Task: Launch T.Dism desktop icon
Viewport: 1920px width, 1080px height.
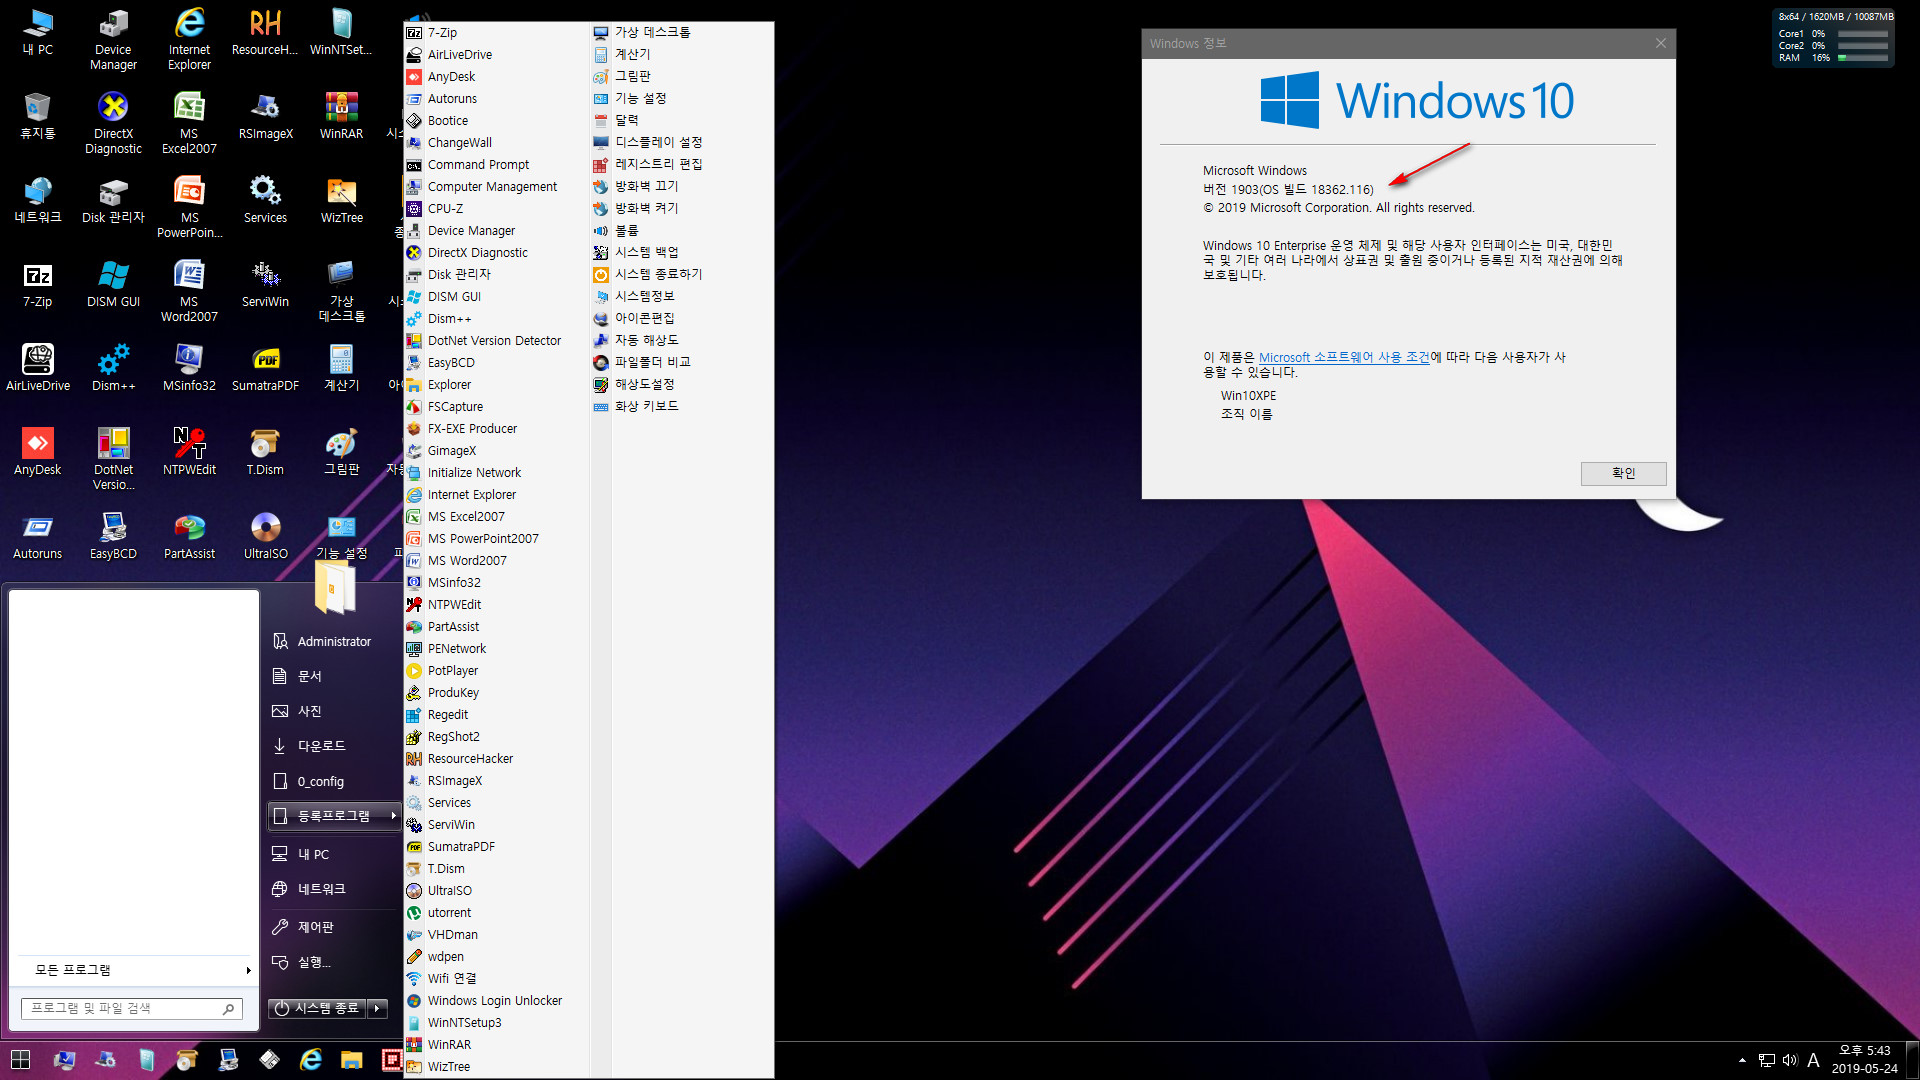Action: coord(265,452)
